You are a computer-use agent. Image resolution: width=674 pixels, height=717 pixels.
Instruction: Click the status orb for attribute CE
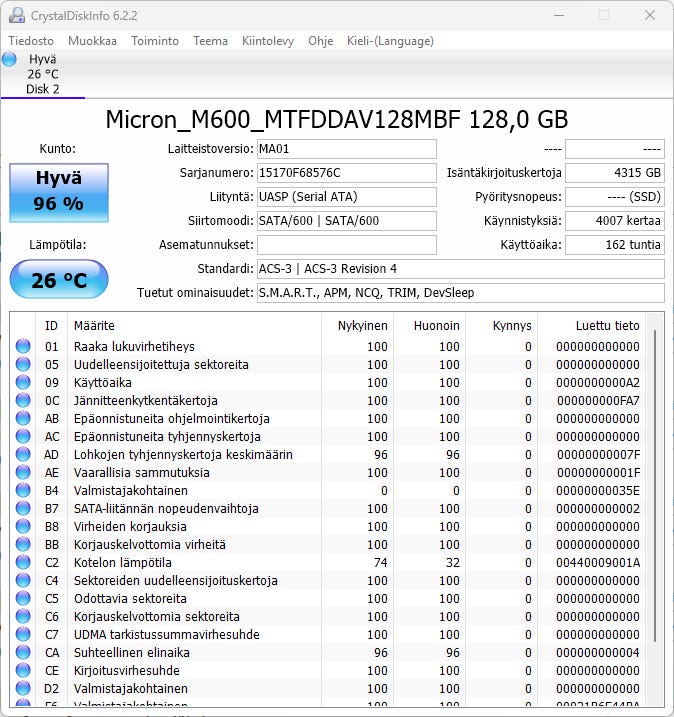coord(23,670)
